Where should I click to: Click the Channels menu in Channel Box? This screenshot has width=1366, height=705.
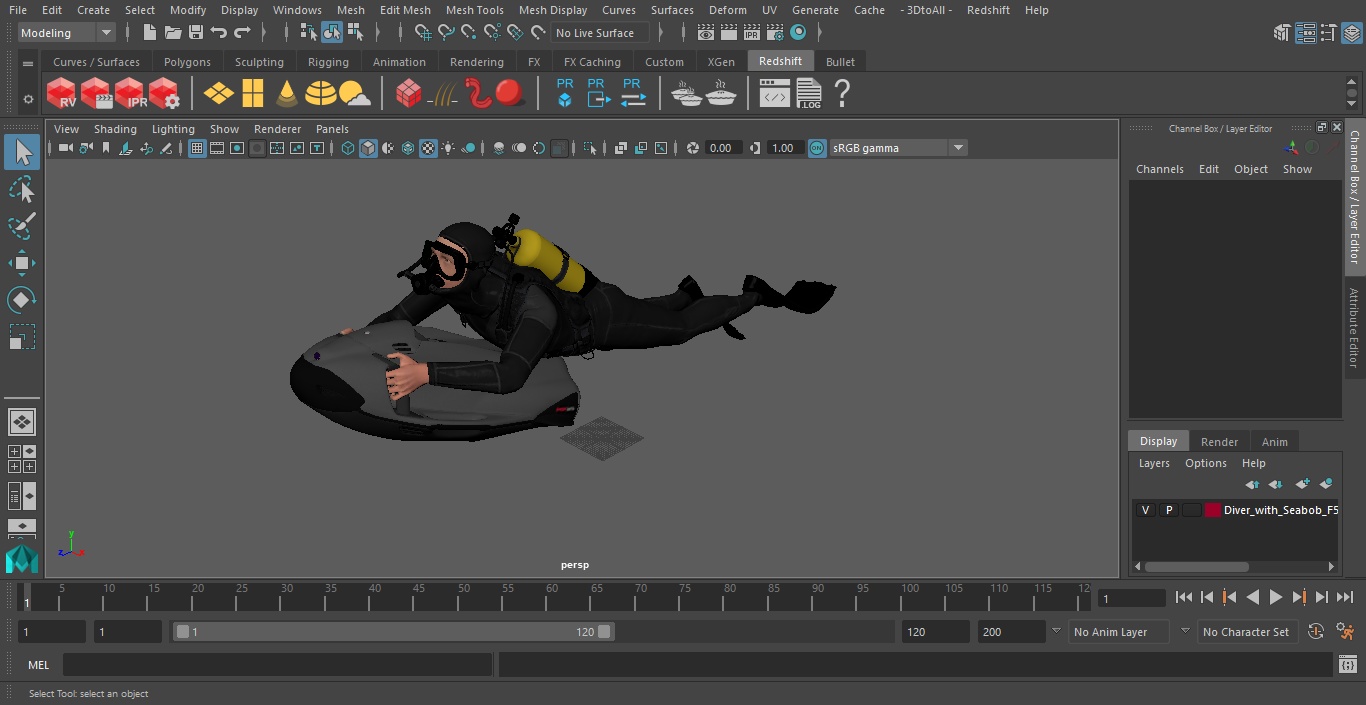click(1159, 169)
